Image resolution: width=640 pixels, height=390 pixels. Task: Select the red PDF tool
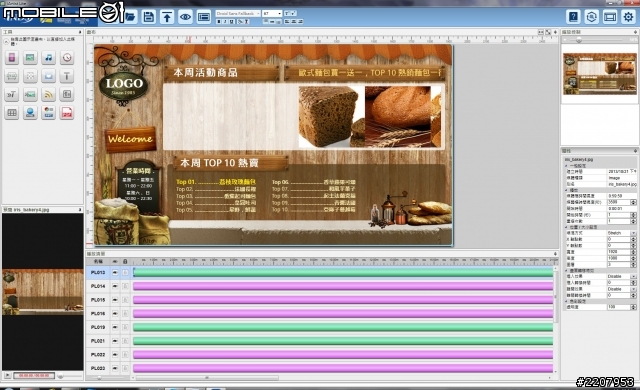pyautogui.click(x=67, y=113)
